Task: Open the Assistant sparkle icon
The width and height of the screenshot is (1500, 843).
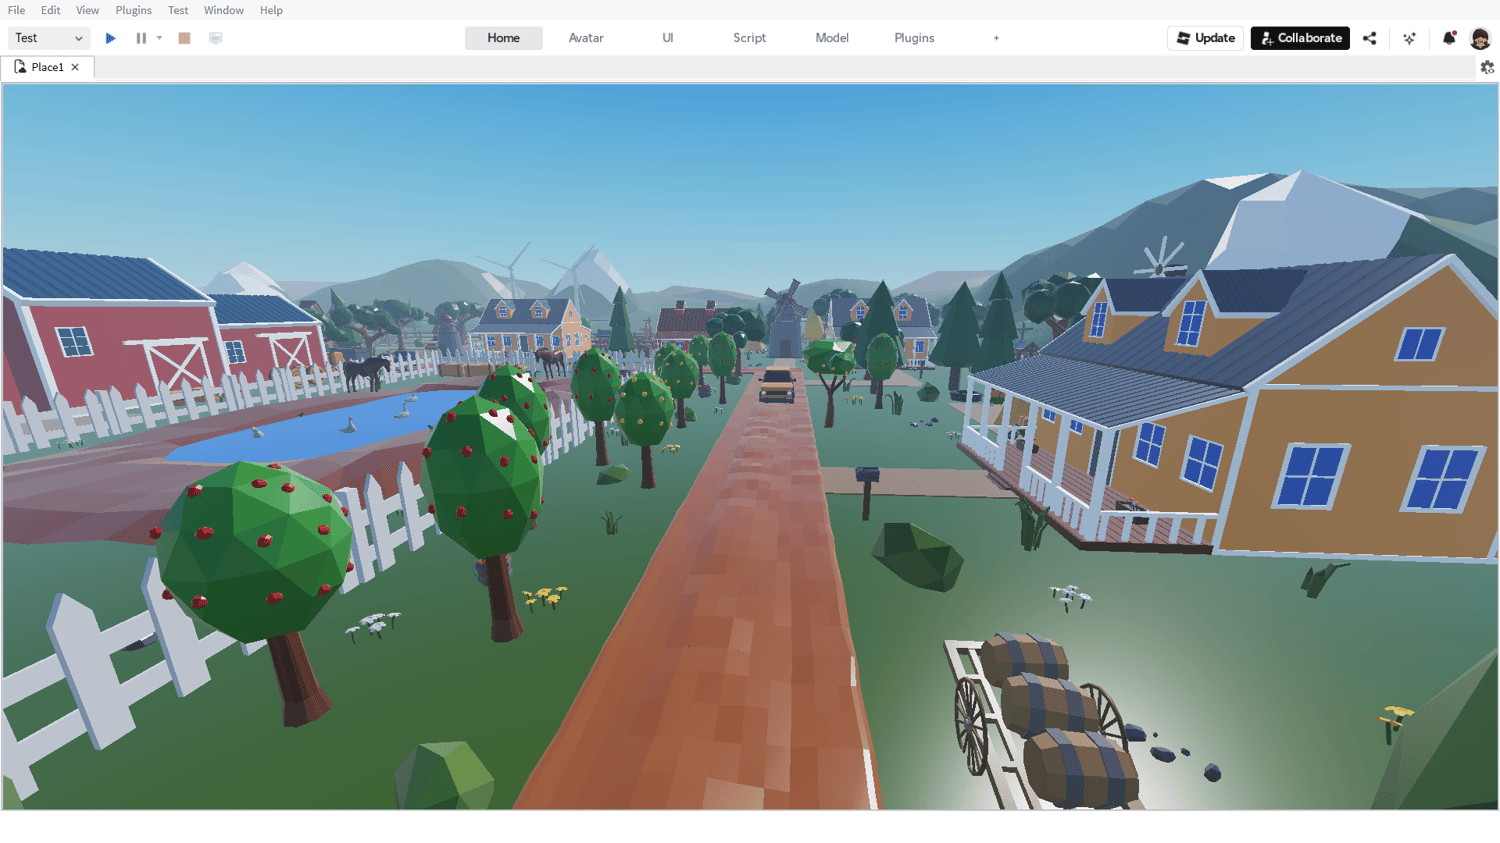Action: [x=1409, y=38]
